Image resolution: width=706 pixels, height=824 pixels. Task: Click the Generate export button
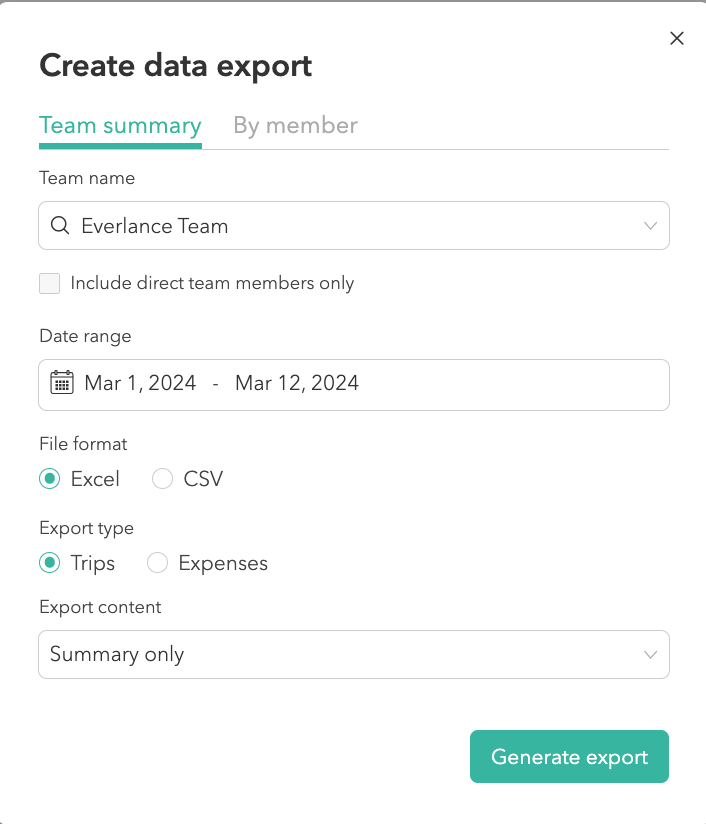point(569,757)
